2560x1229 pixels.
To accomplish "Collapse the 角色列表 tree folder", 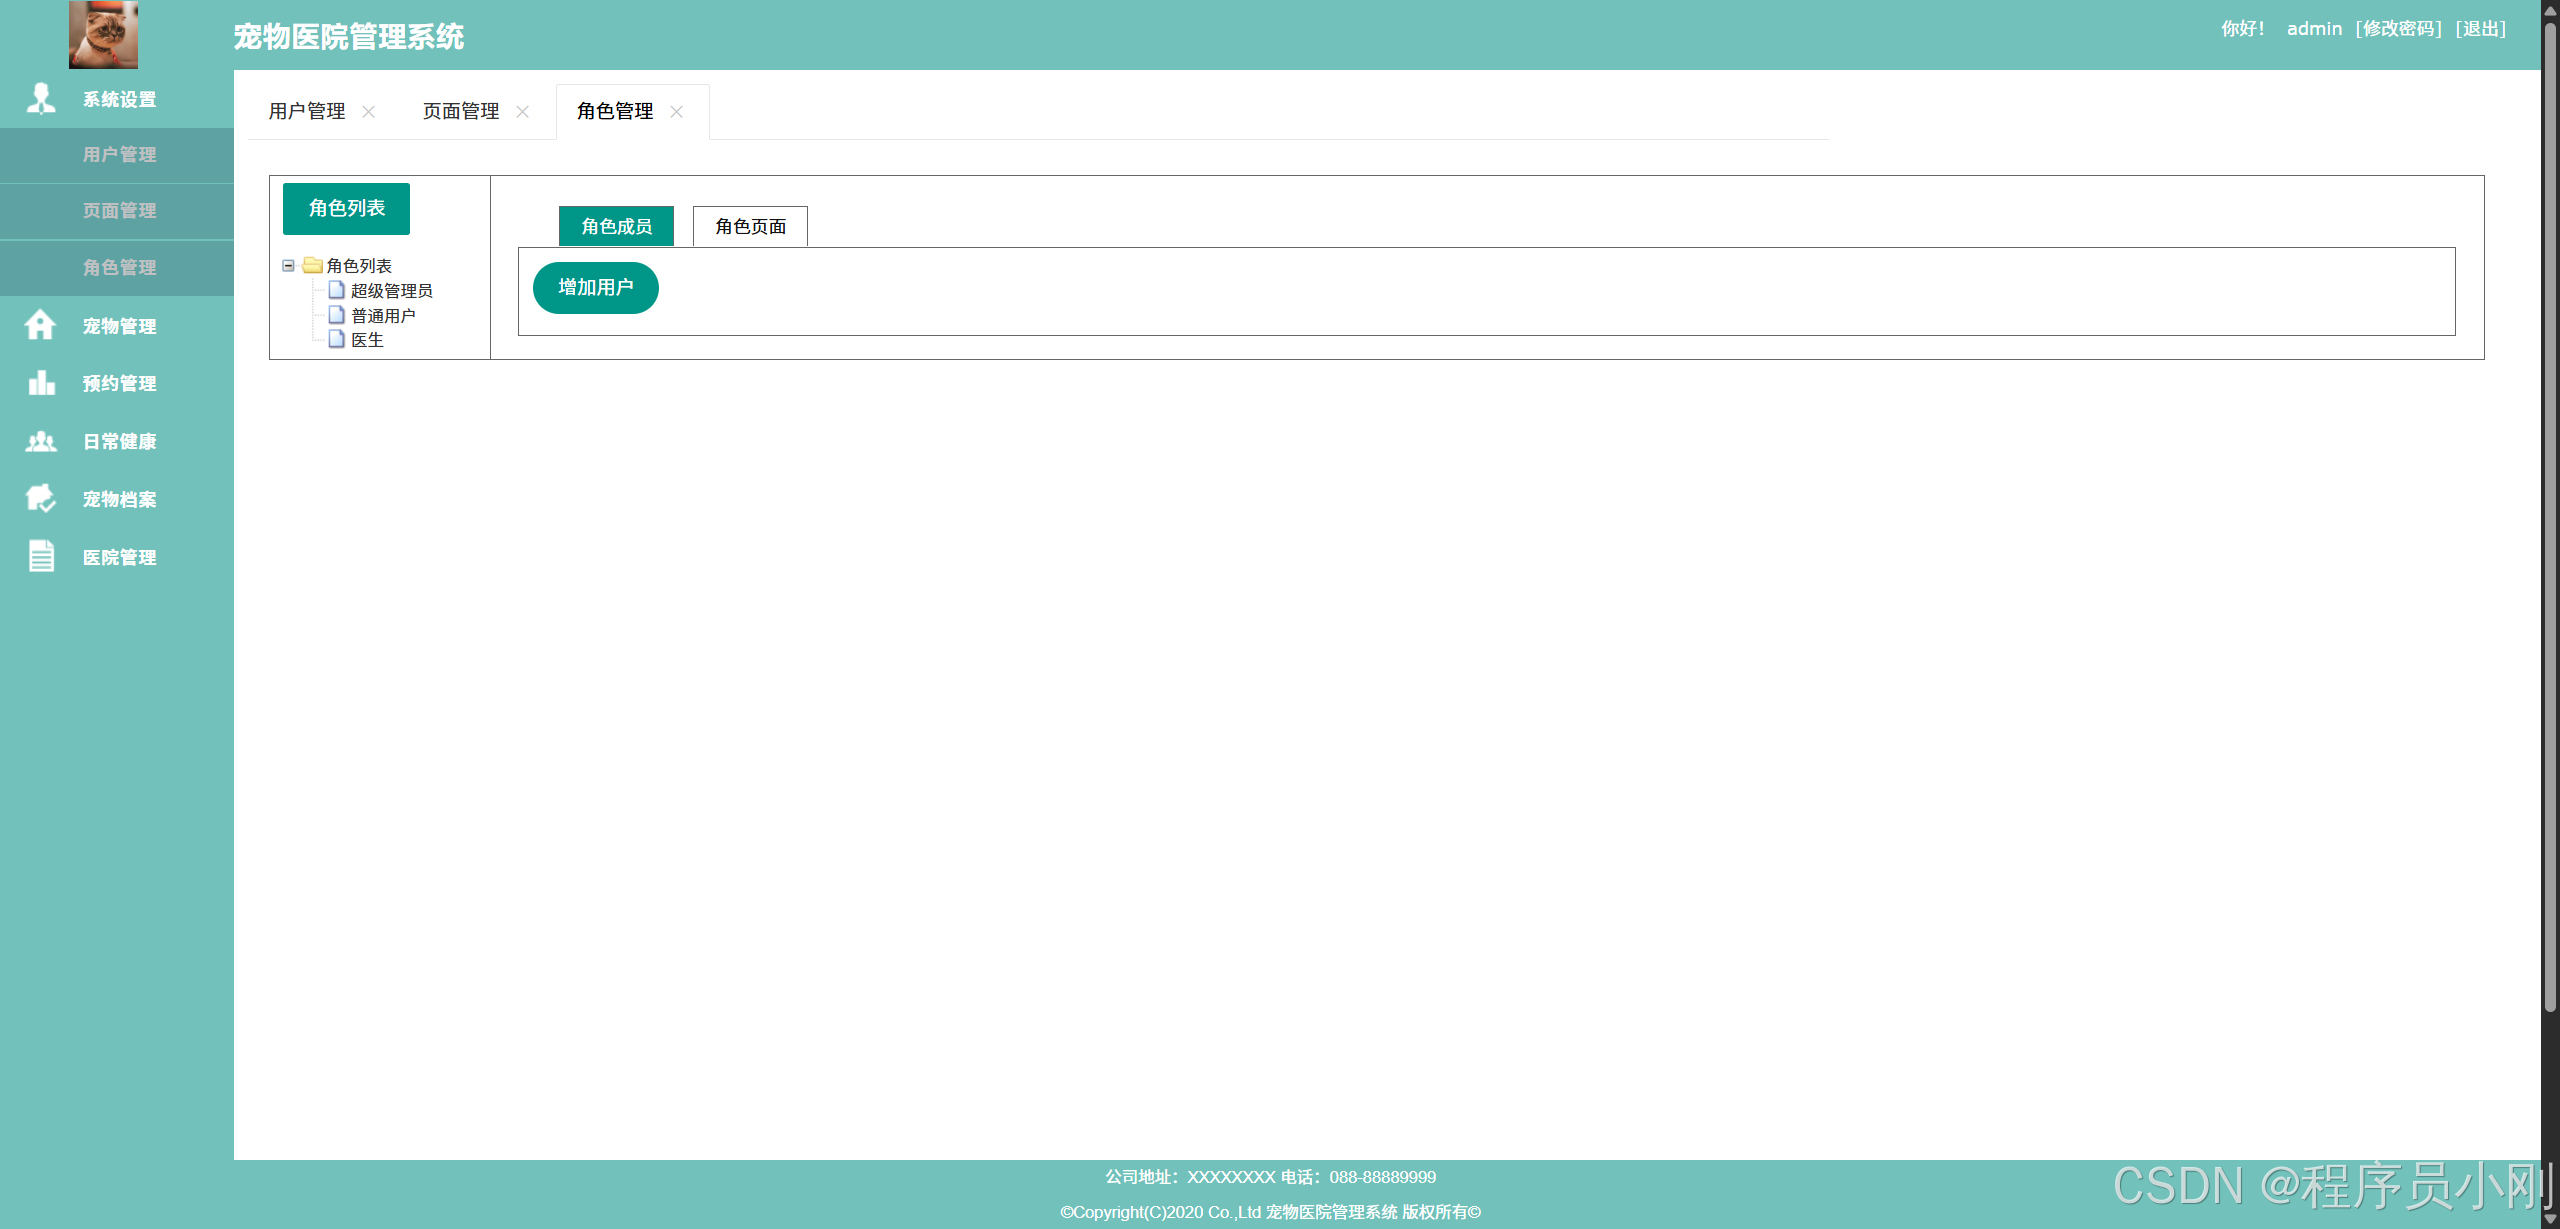I will click(288, 265).
